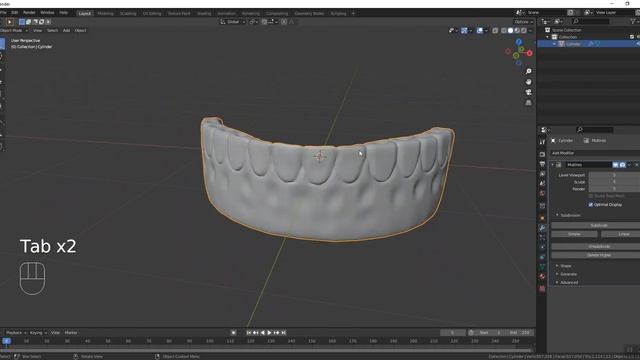
Task: Switch to wireframe viewport shading
Action: [x=504, y=31]
